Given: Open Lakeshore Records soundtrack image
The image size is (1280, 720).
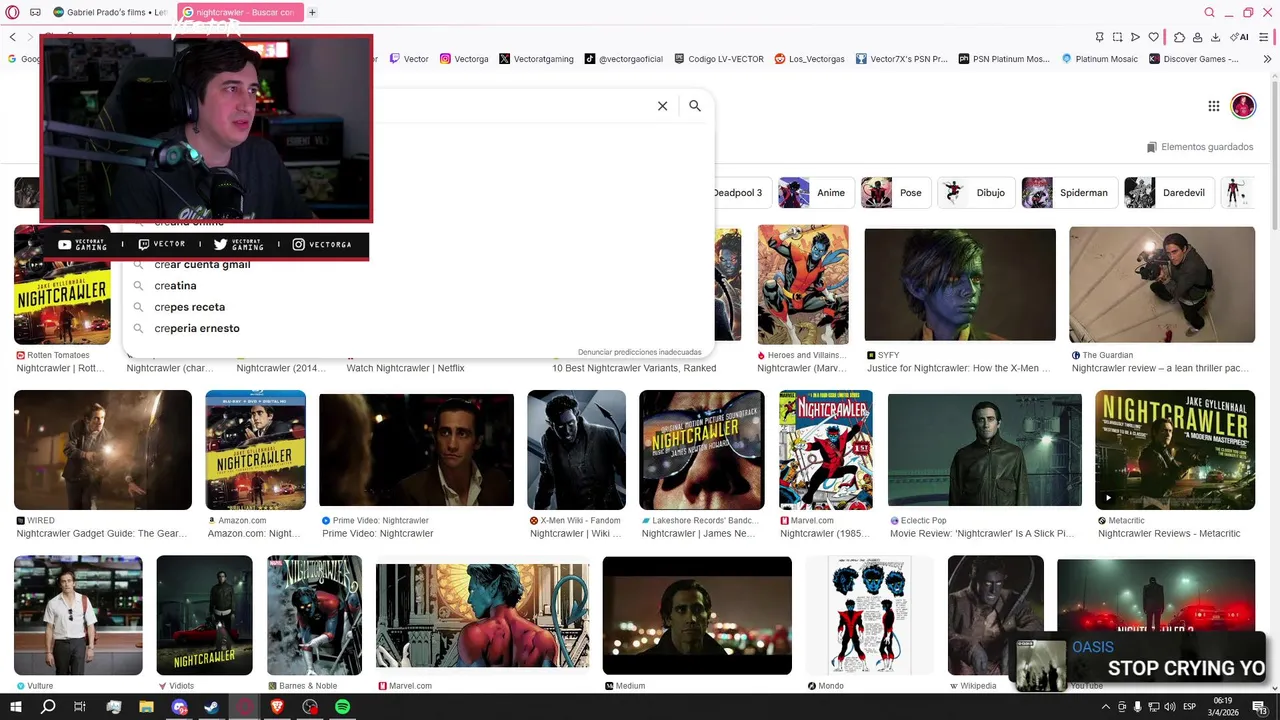Looking at the screenshot, I should [702, 450].
